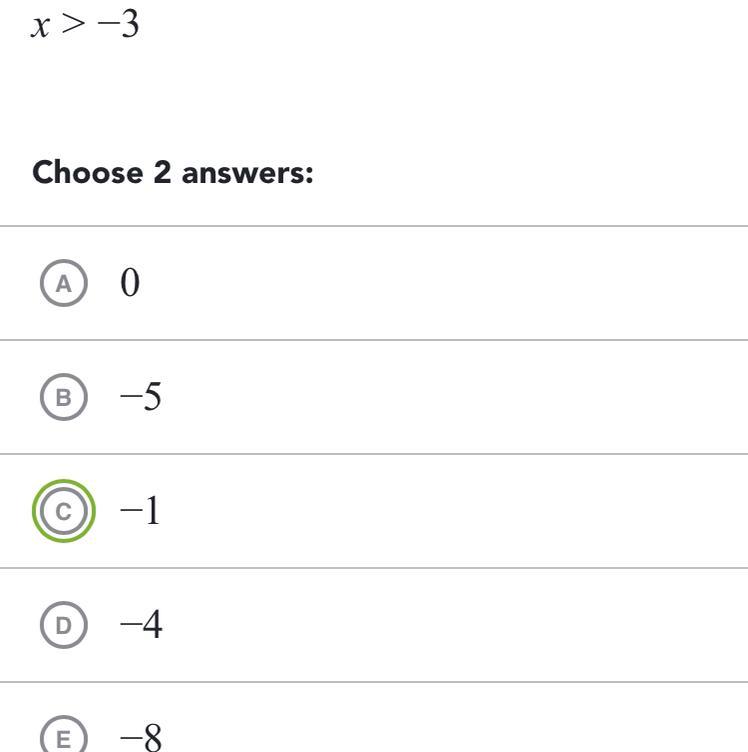This screenshot has height=752, width=748.
Task: Check the answer value −4
Action: tap(140, 626)
